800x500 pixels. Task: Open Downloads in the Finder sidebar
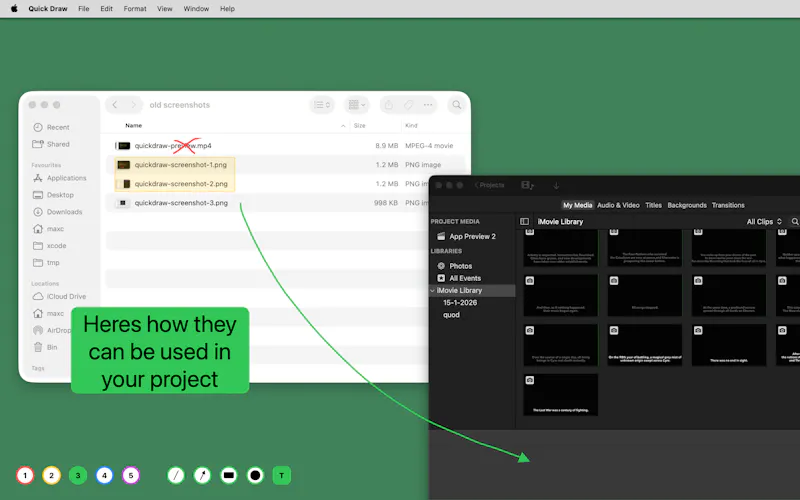click(x=57, y=212)
